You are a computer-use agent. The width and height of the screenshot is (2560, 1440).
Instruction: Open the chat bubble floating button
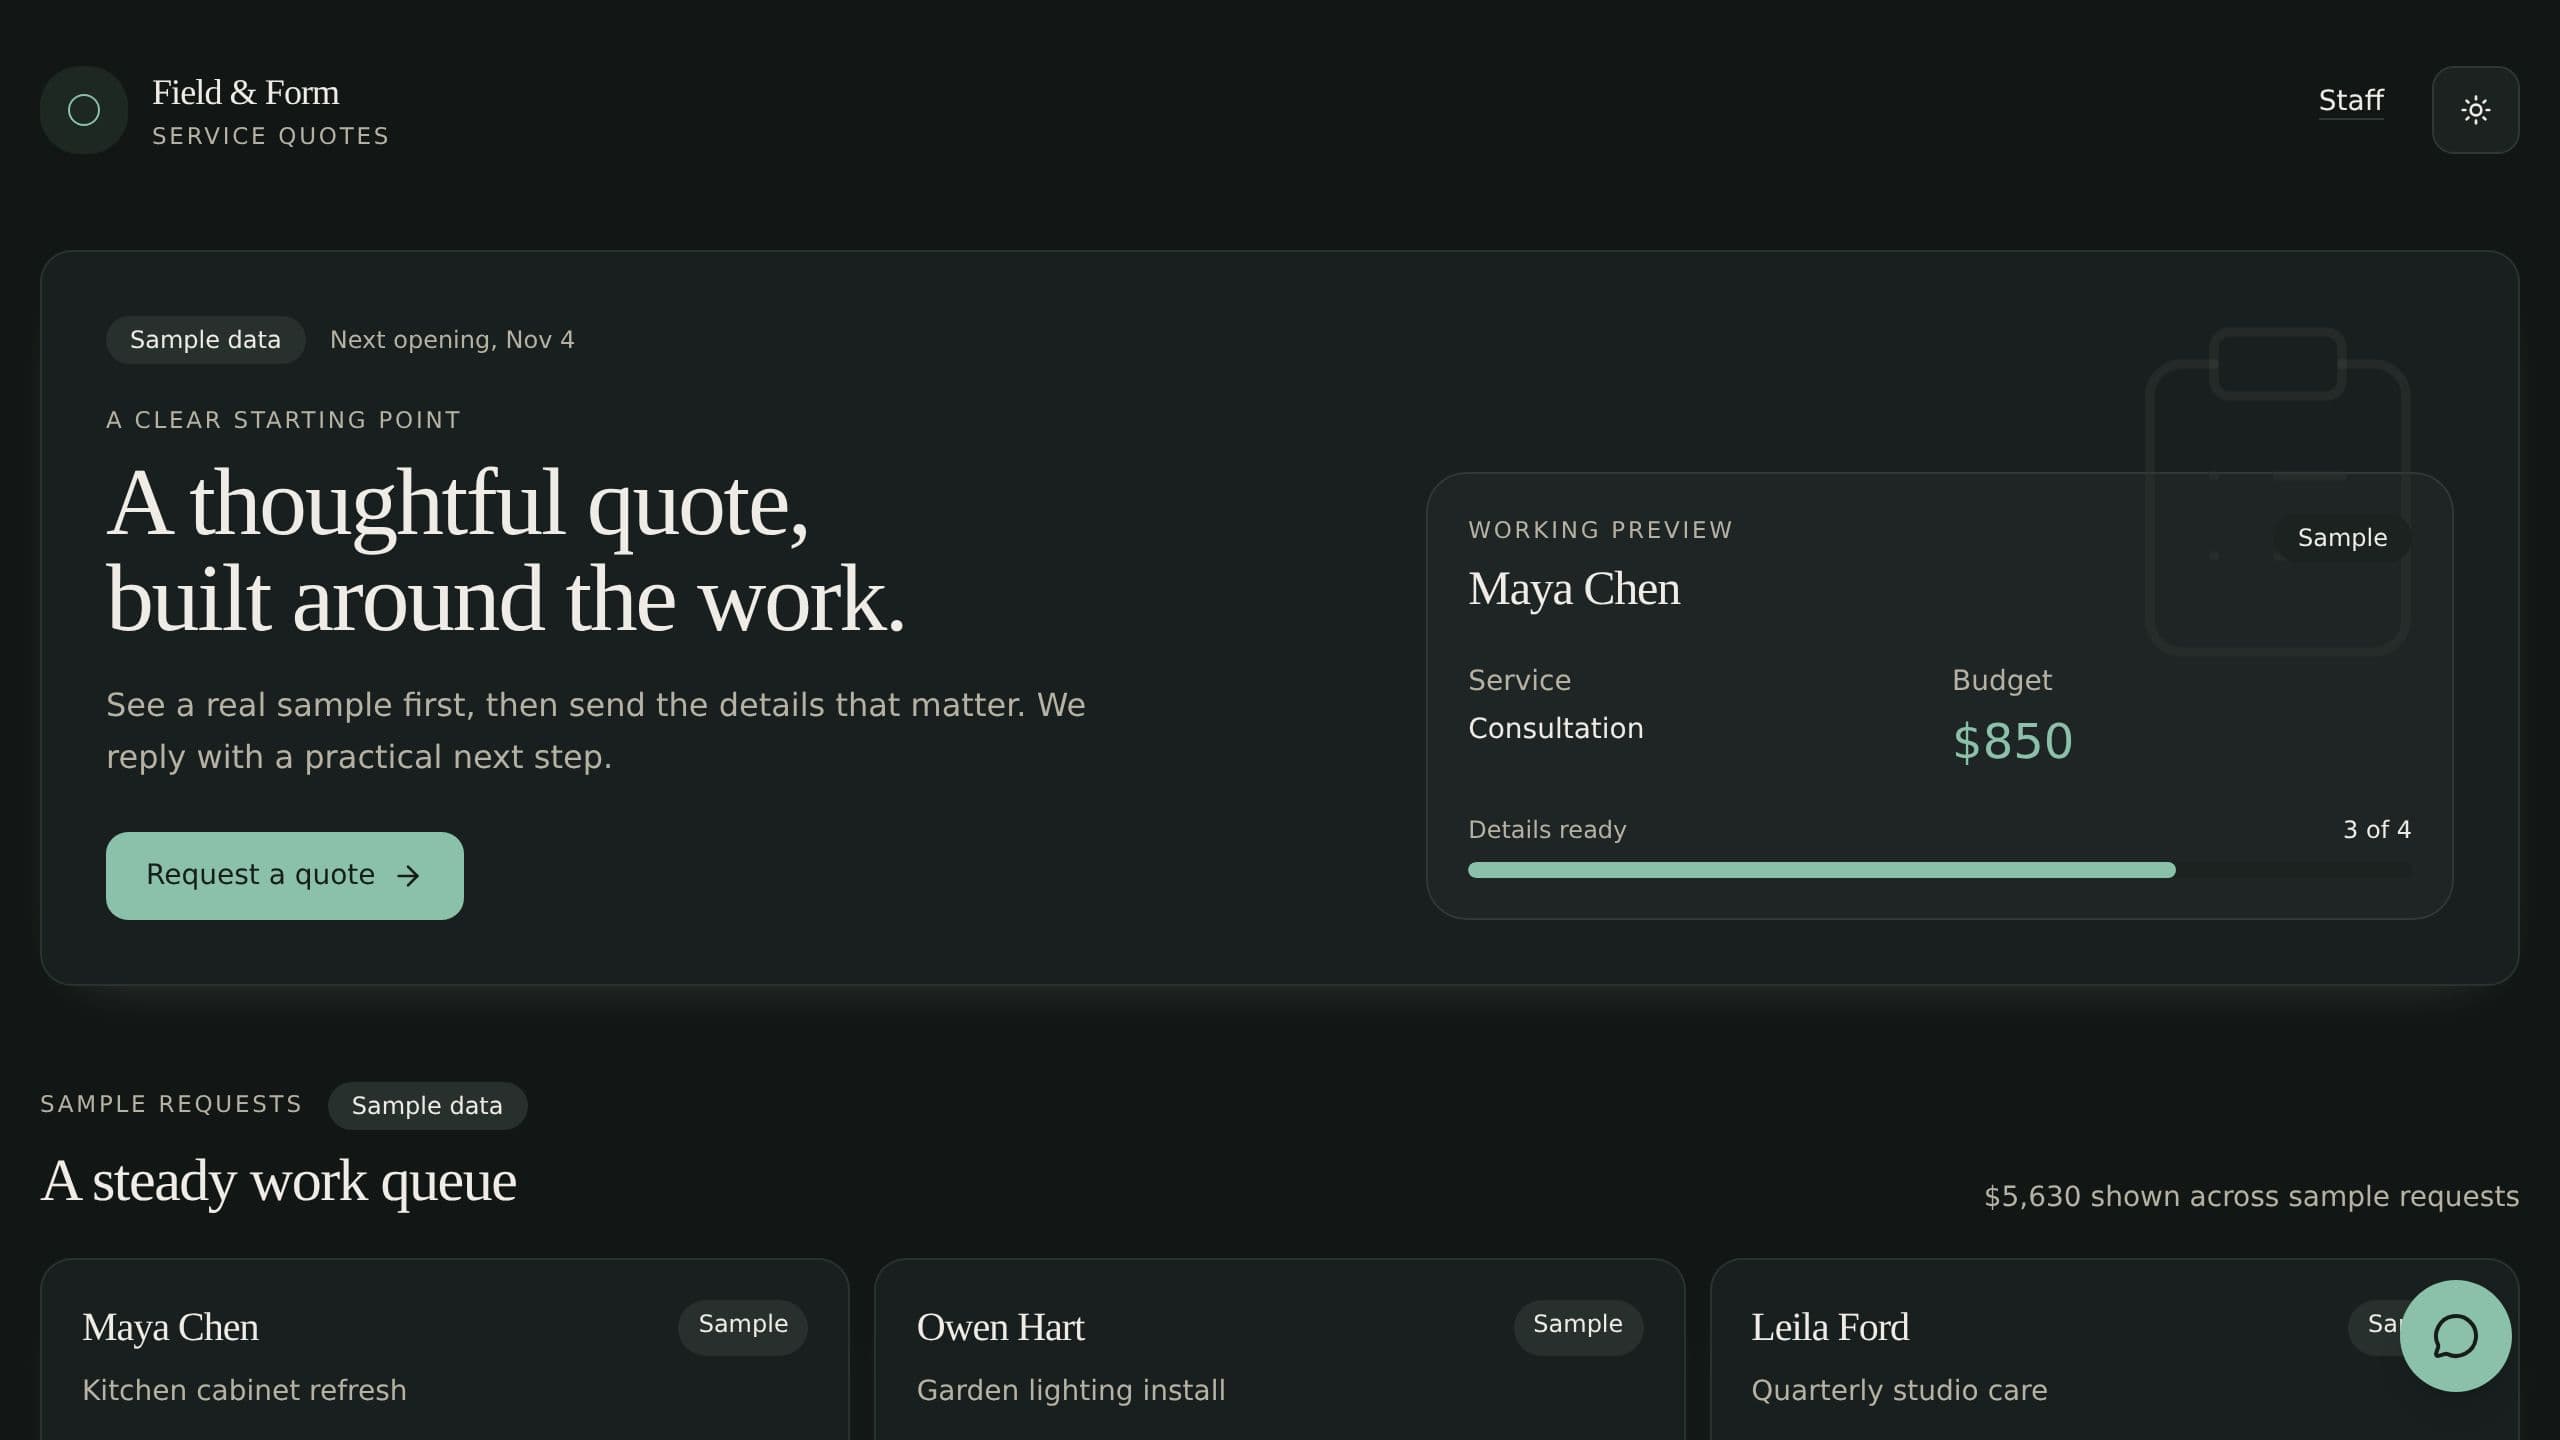click(x=2455, y=1336)
